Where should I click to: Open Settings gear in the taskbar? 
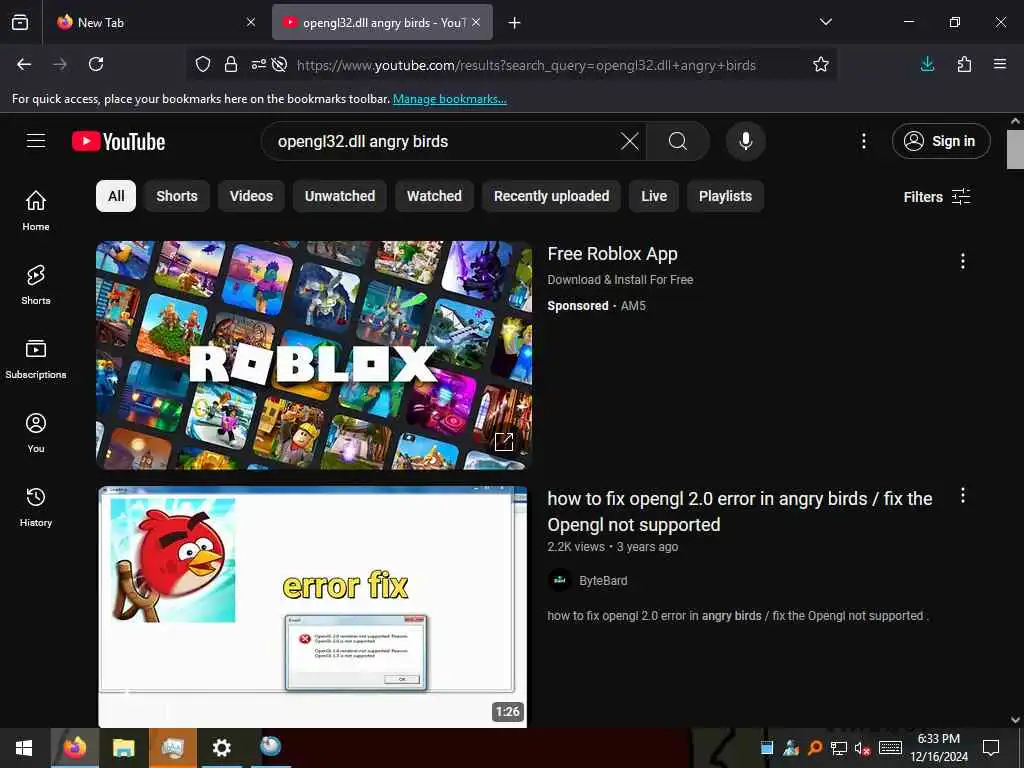pos(221,748)
